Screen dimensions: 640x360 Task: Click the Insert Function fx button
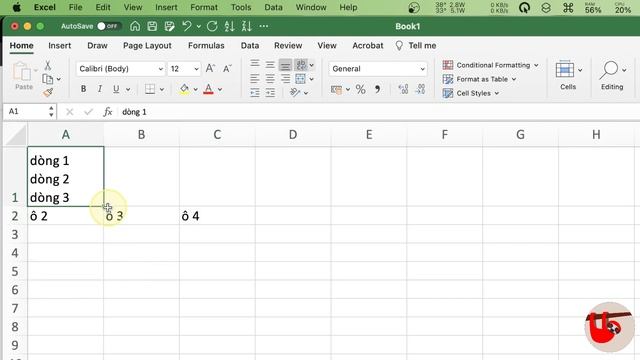point(107,112)
